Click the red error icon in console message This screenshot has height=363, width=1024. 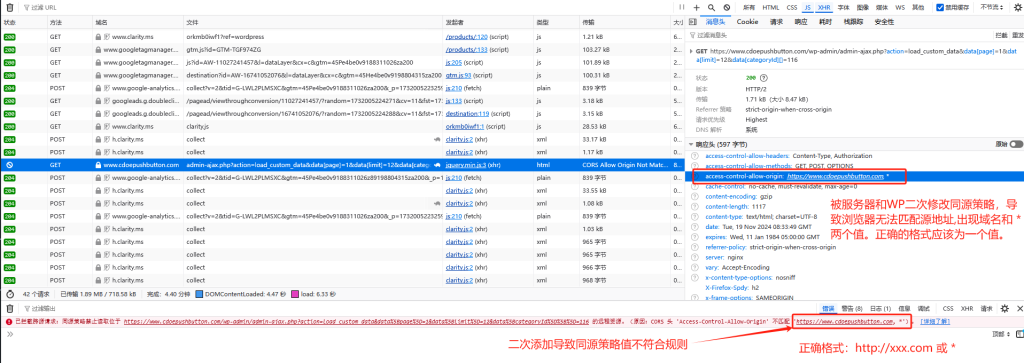click(x=9, y=322)
